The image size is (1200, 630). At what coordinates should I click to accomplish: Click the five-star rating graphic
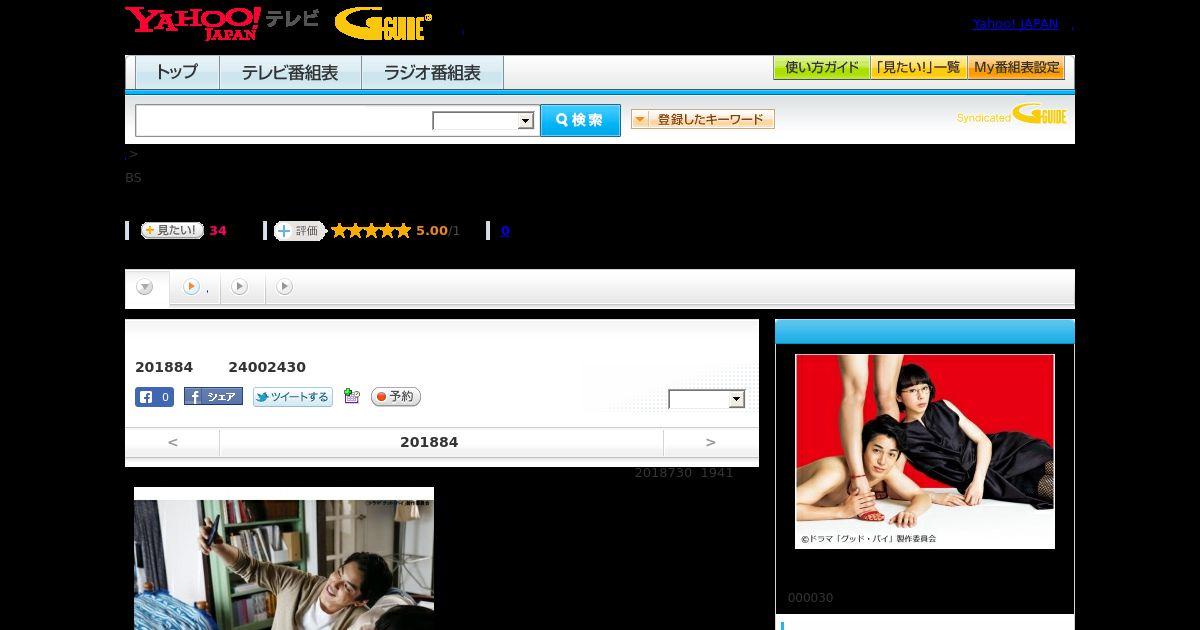[x=371, y=231]
